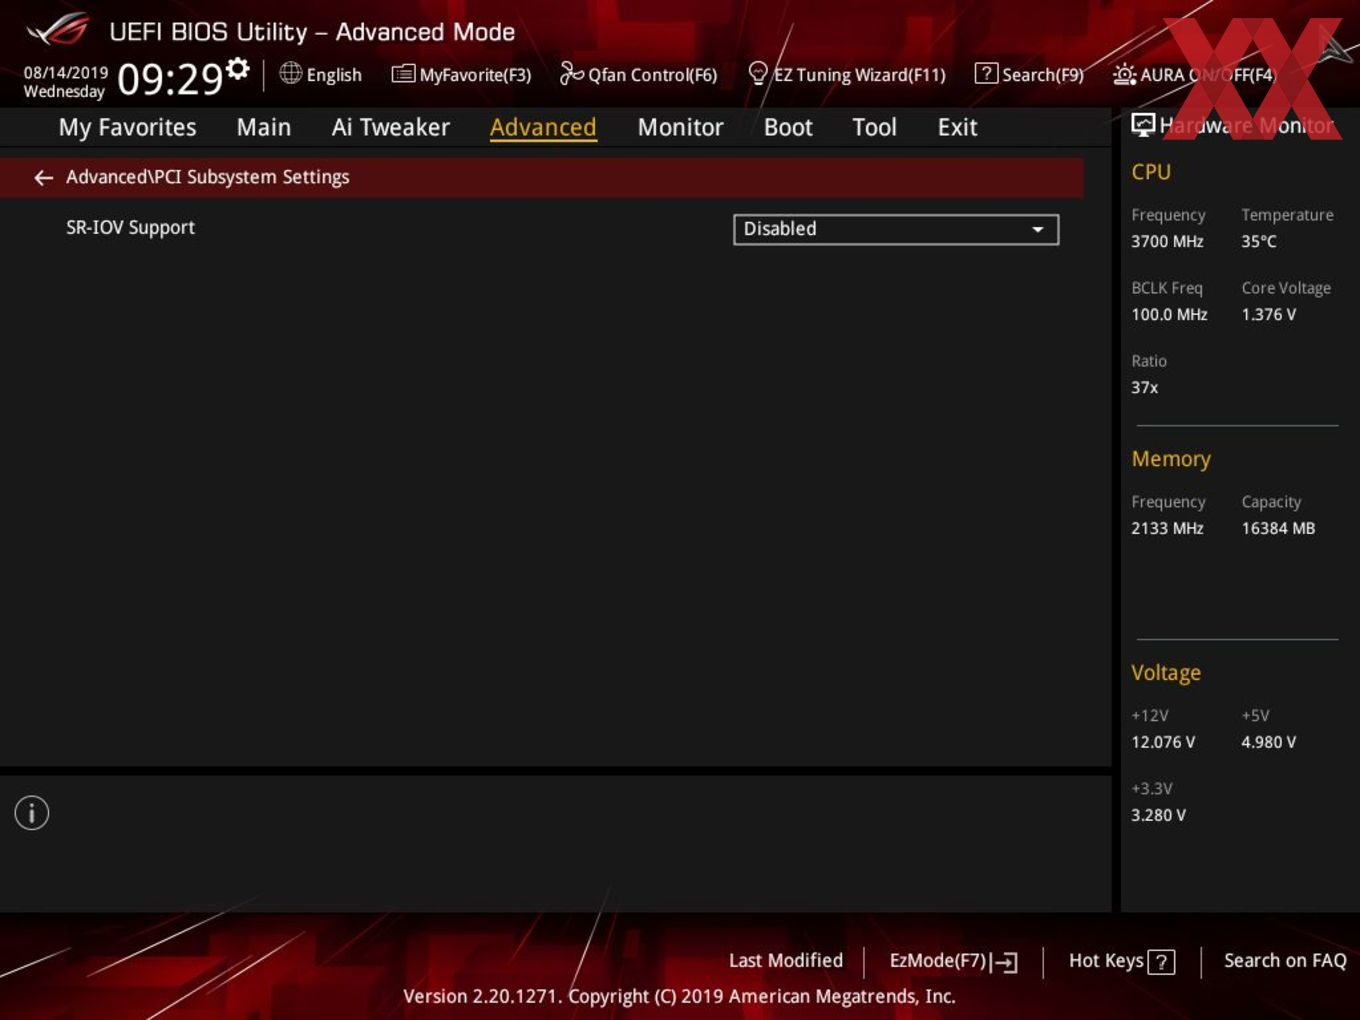This screenshot has height=1020, width=1360.
Task: Click the 09:29 clock time
Action: pyautogui.click(x=170, y=79)
